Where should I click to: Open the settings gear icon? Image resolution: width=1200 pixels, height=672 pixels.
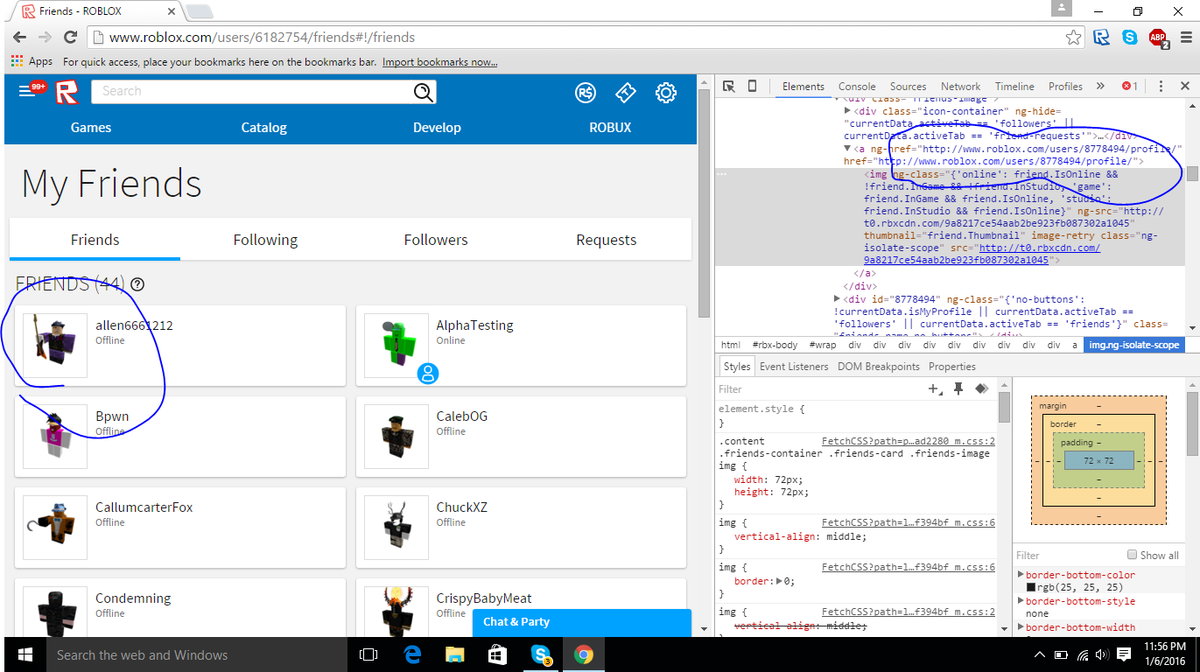click(665, 93)
